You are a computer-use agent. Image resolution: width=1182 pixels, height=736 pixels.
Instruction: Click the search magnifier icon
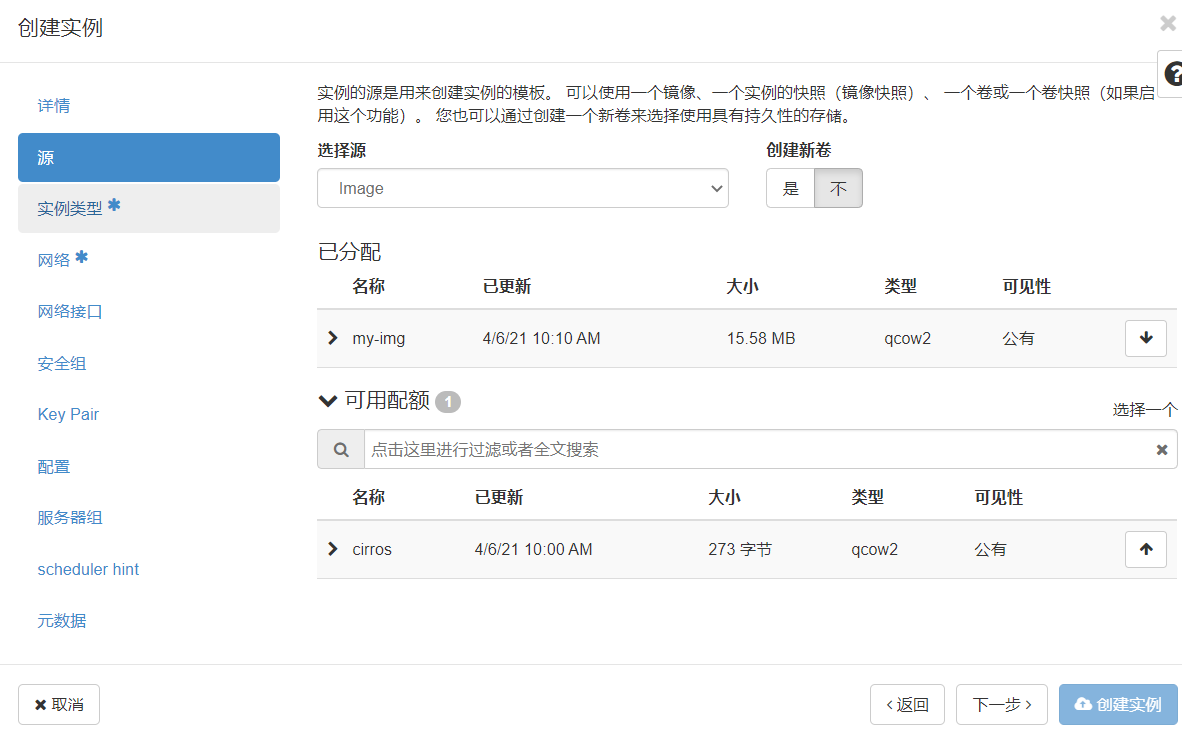[341, 450]
